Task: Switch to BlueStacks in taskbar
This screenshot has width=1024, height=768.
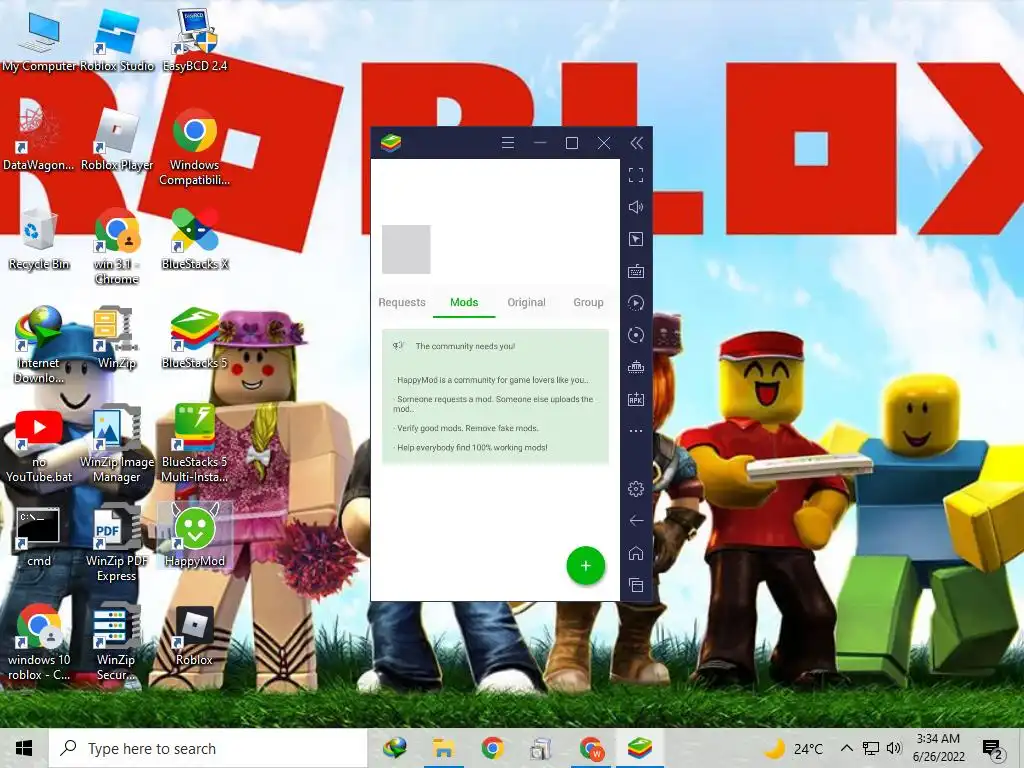Action: pos(639,748)
